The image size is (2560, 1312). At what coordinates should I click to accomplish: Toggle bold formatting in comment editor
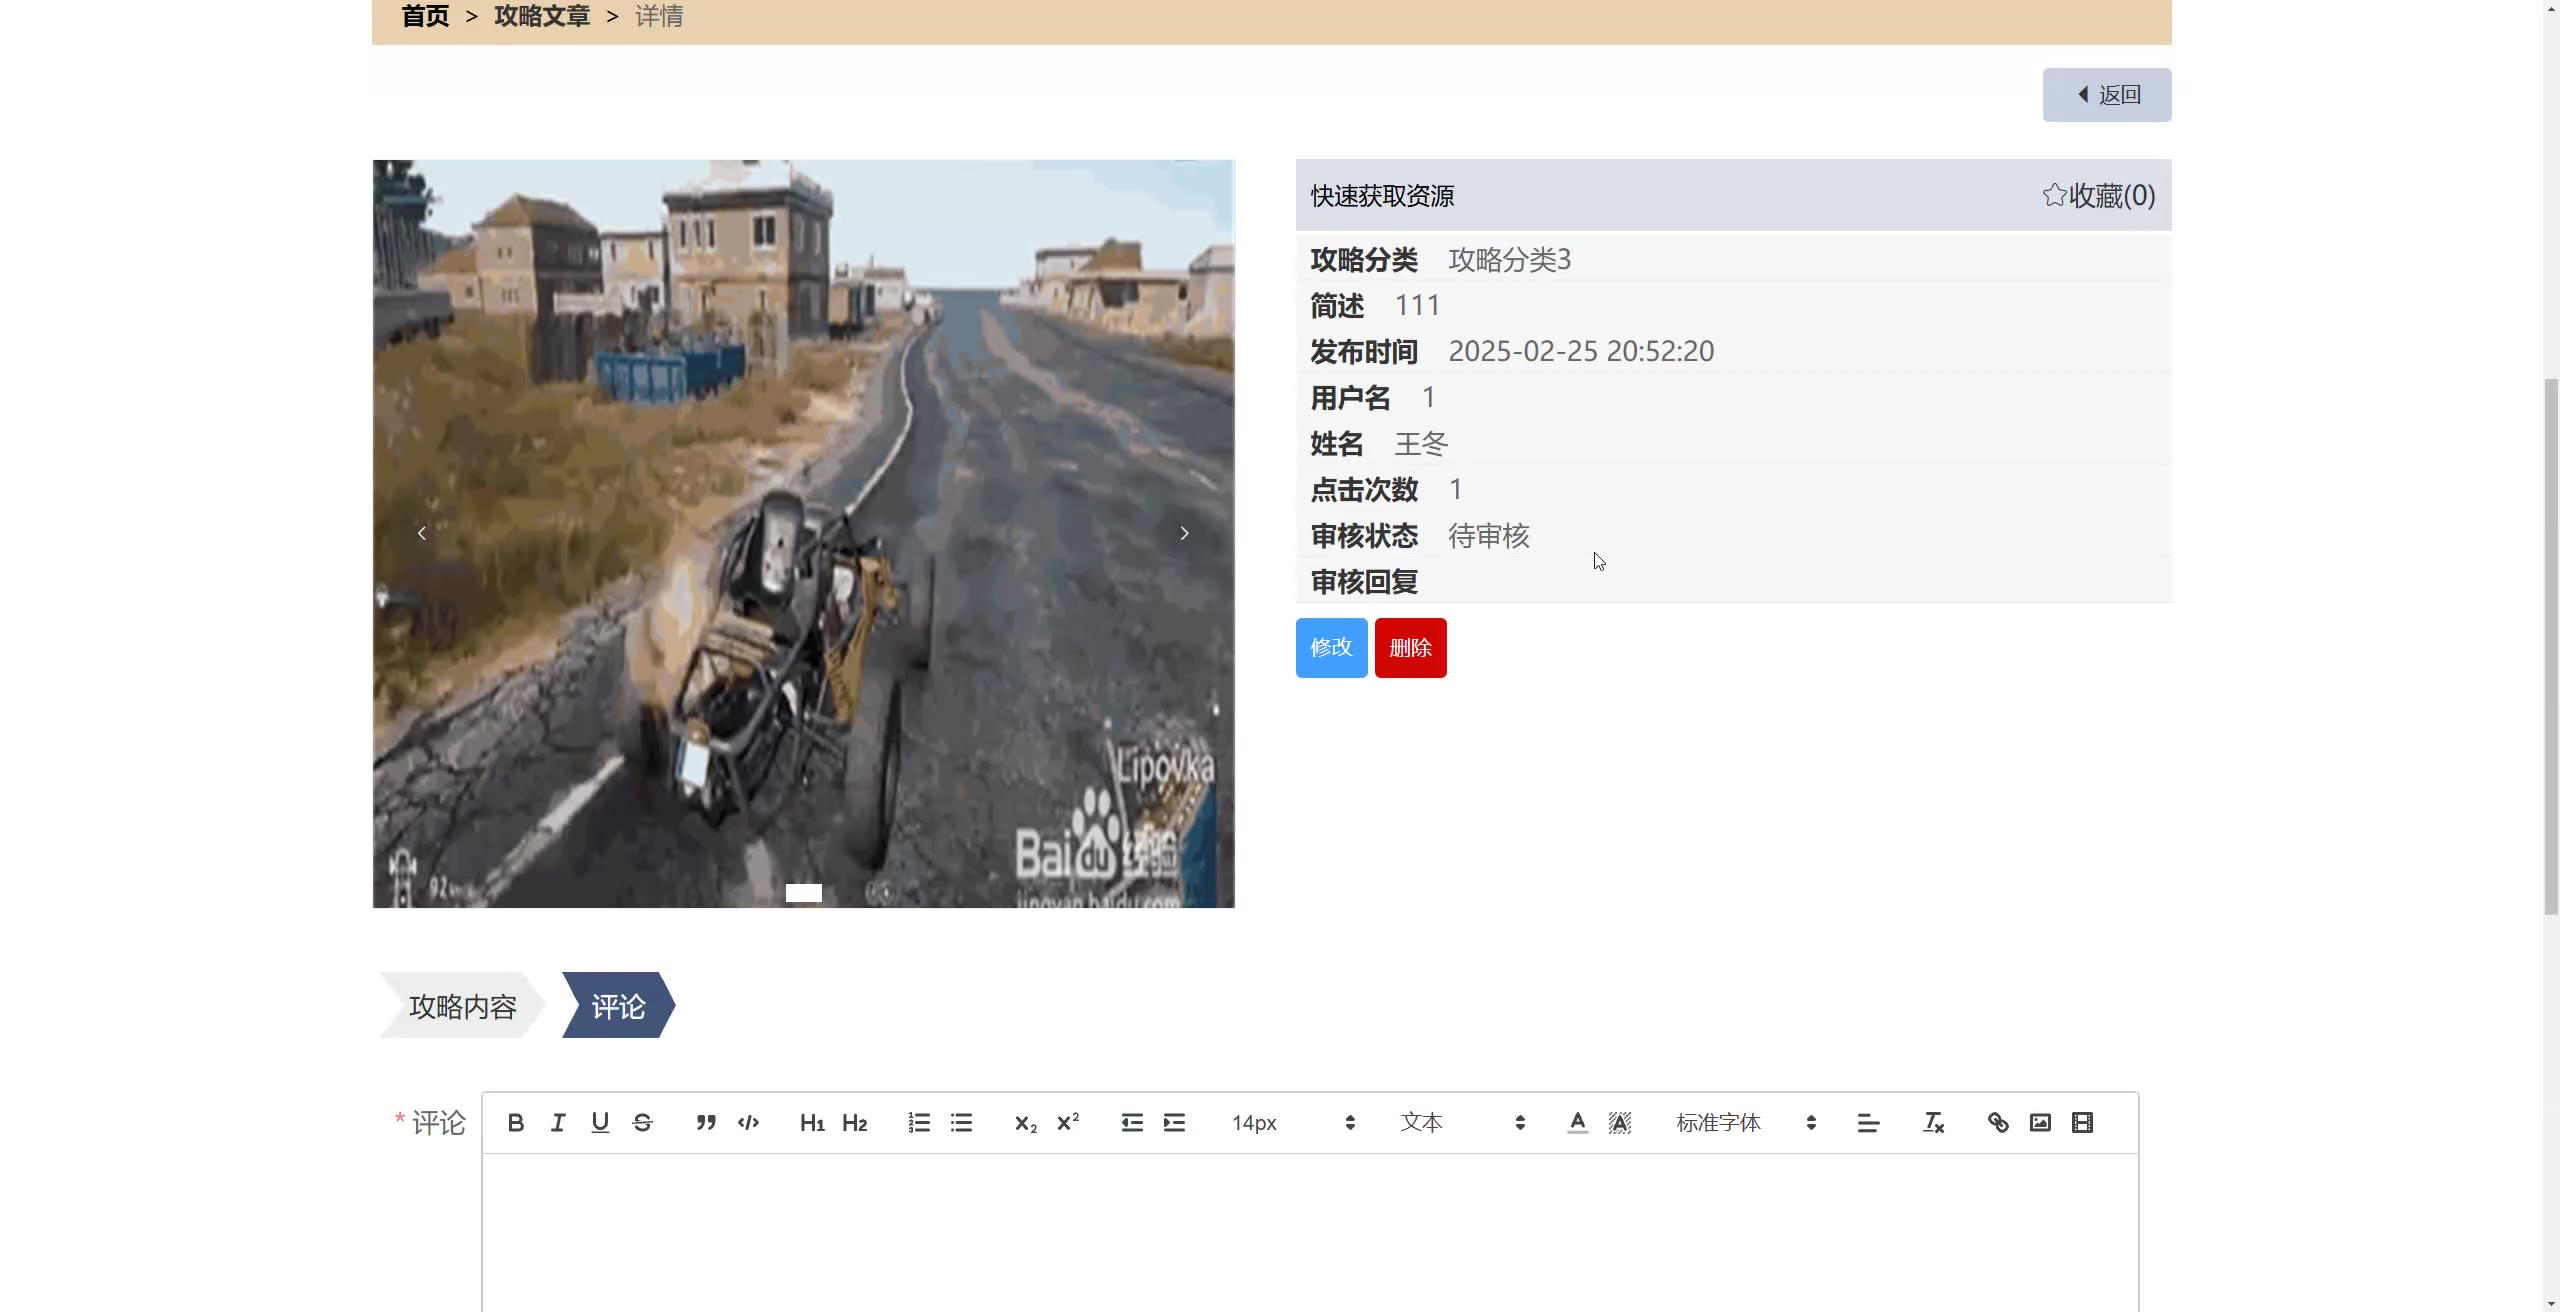(x=515, y=1123)
